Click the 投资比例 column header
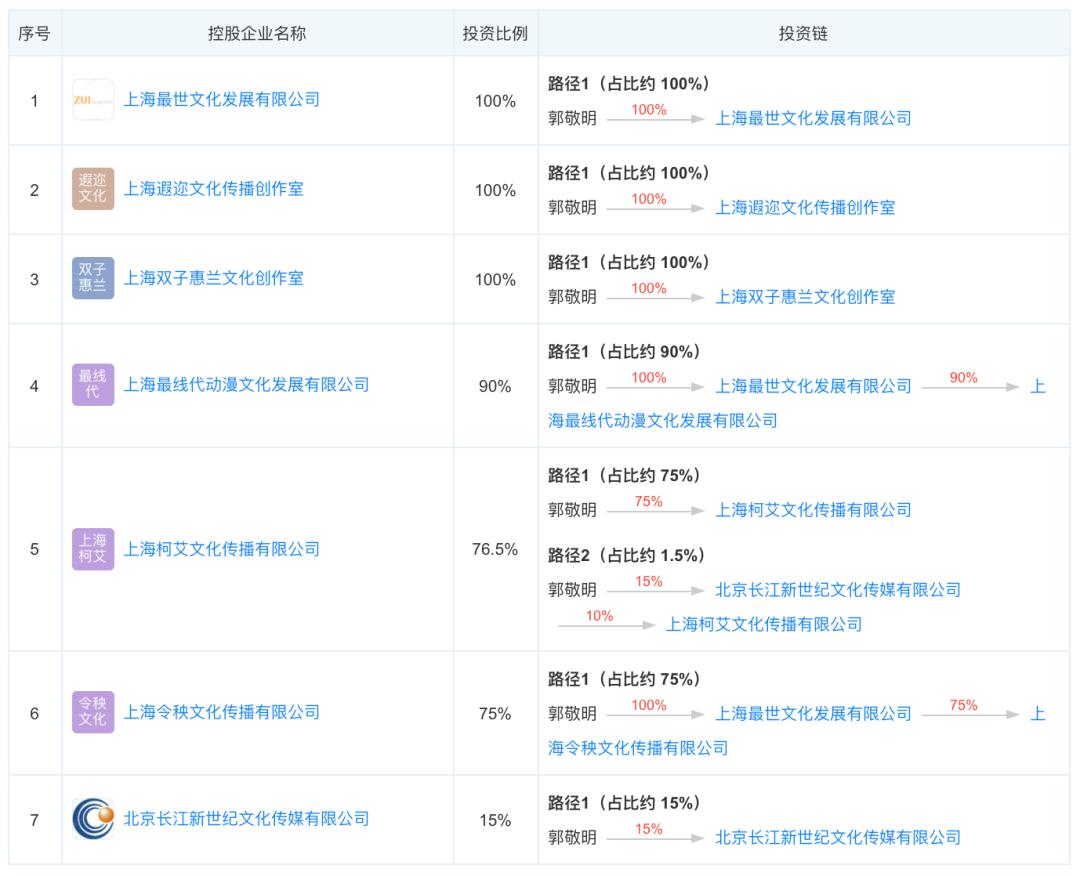The width and height of the screenshot is (1080, 876). pos(495,34)
